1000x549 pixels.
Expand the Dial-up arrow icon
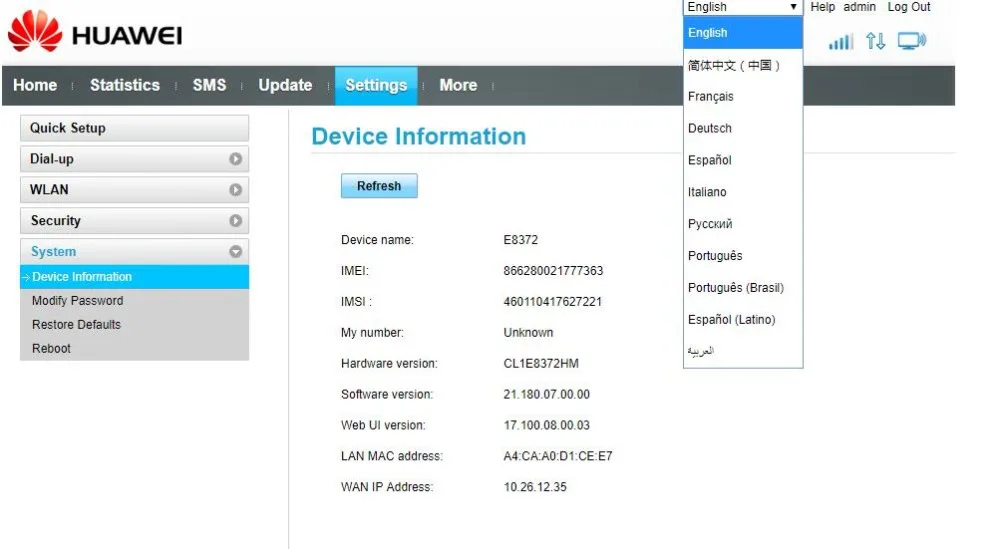coord(235,159)
